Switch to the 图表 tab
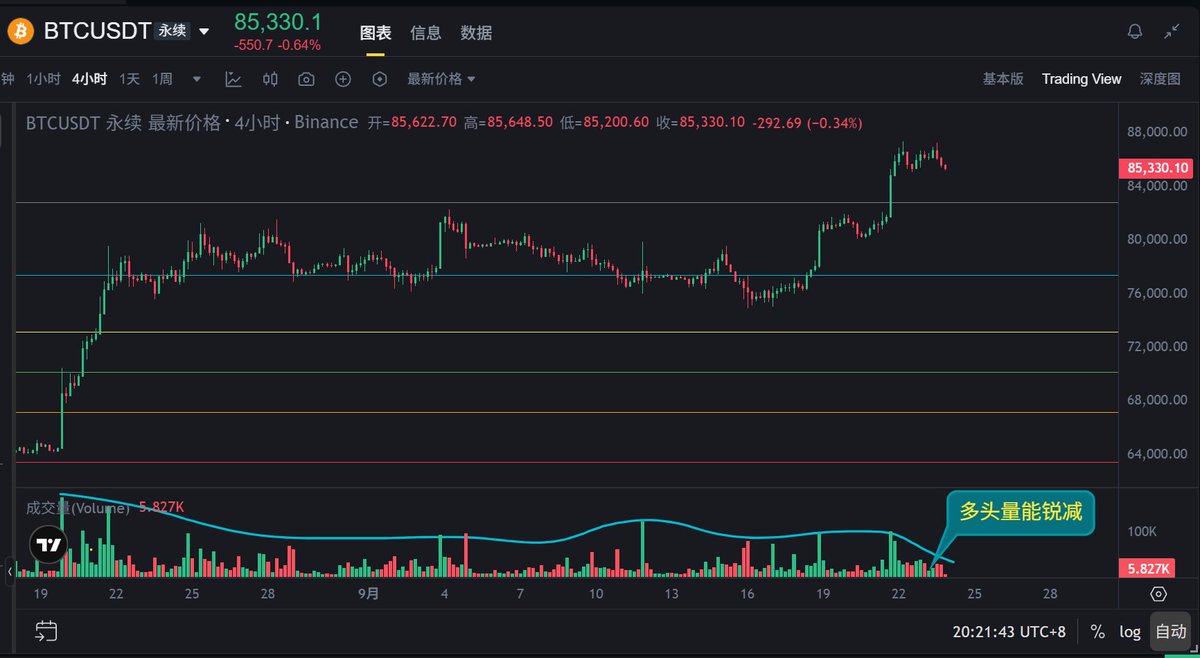This screenshot has width=1200, height=658. 376,33
